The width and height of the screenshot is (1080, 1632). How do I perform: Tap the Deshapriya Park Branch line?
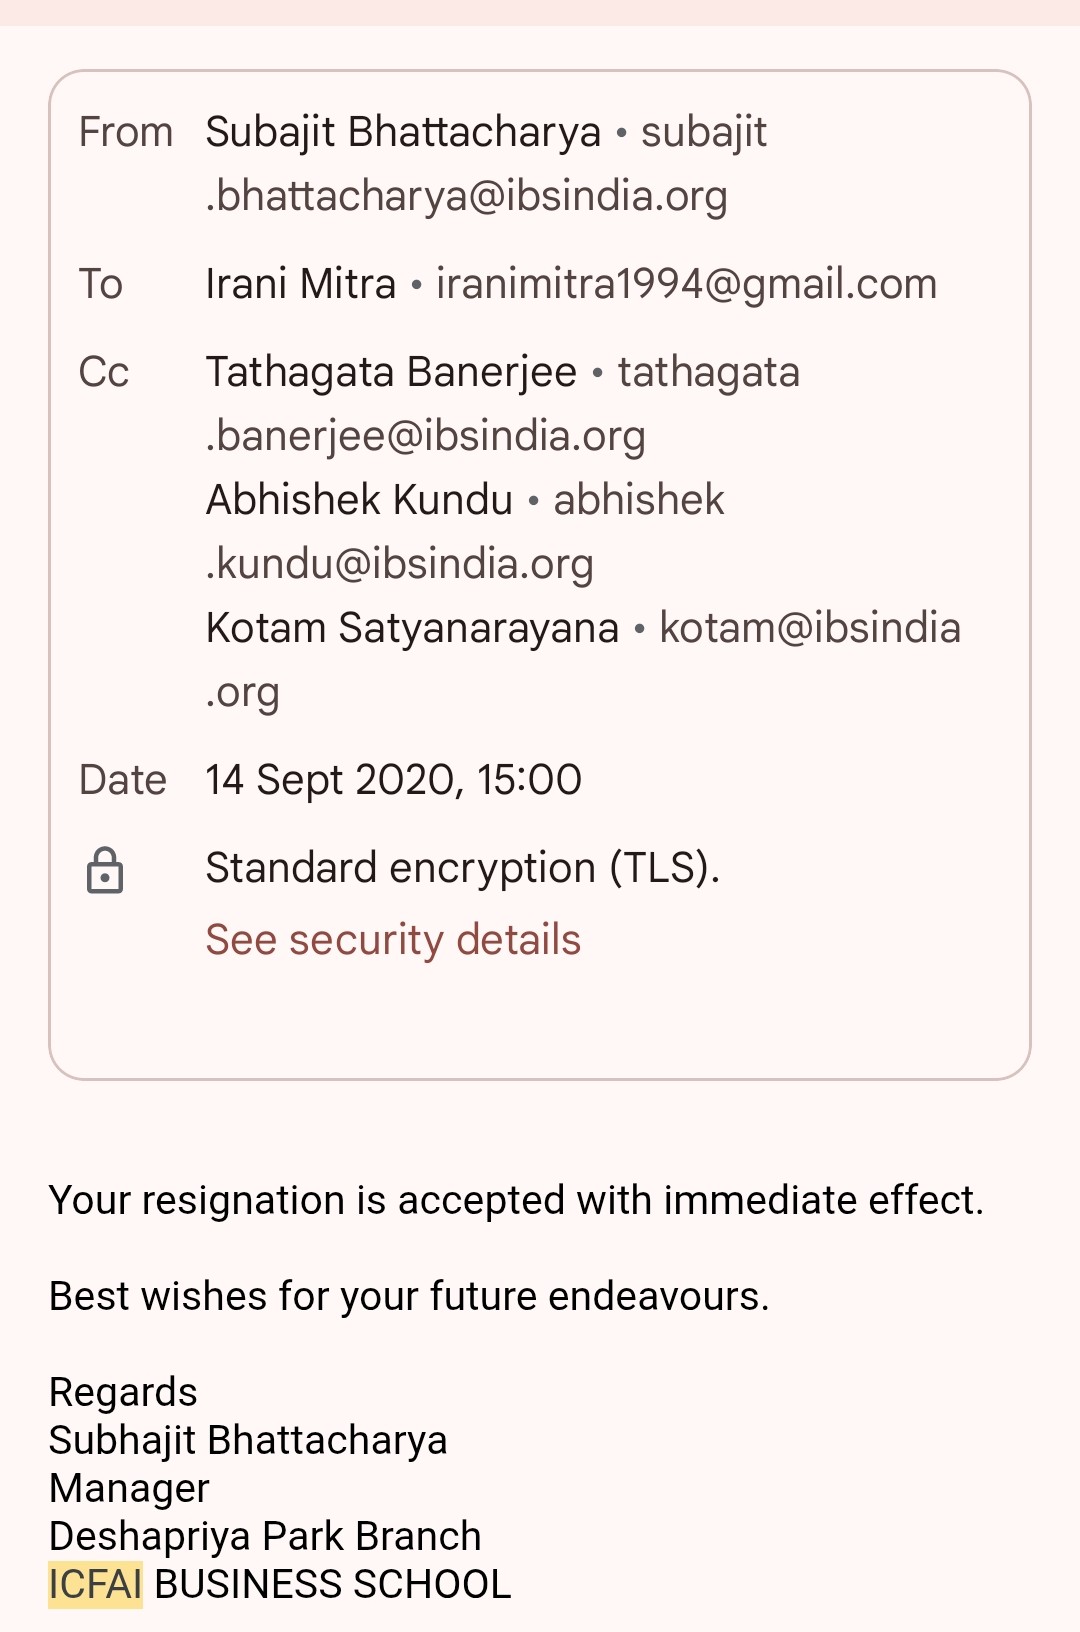point(265,1536)
